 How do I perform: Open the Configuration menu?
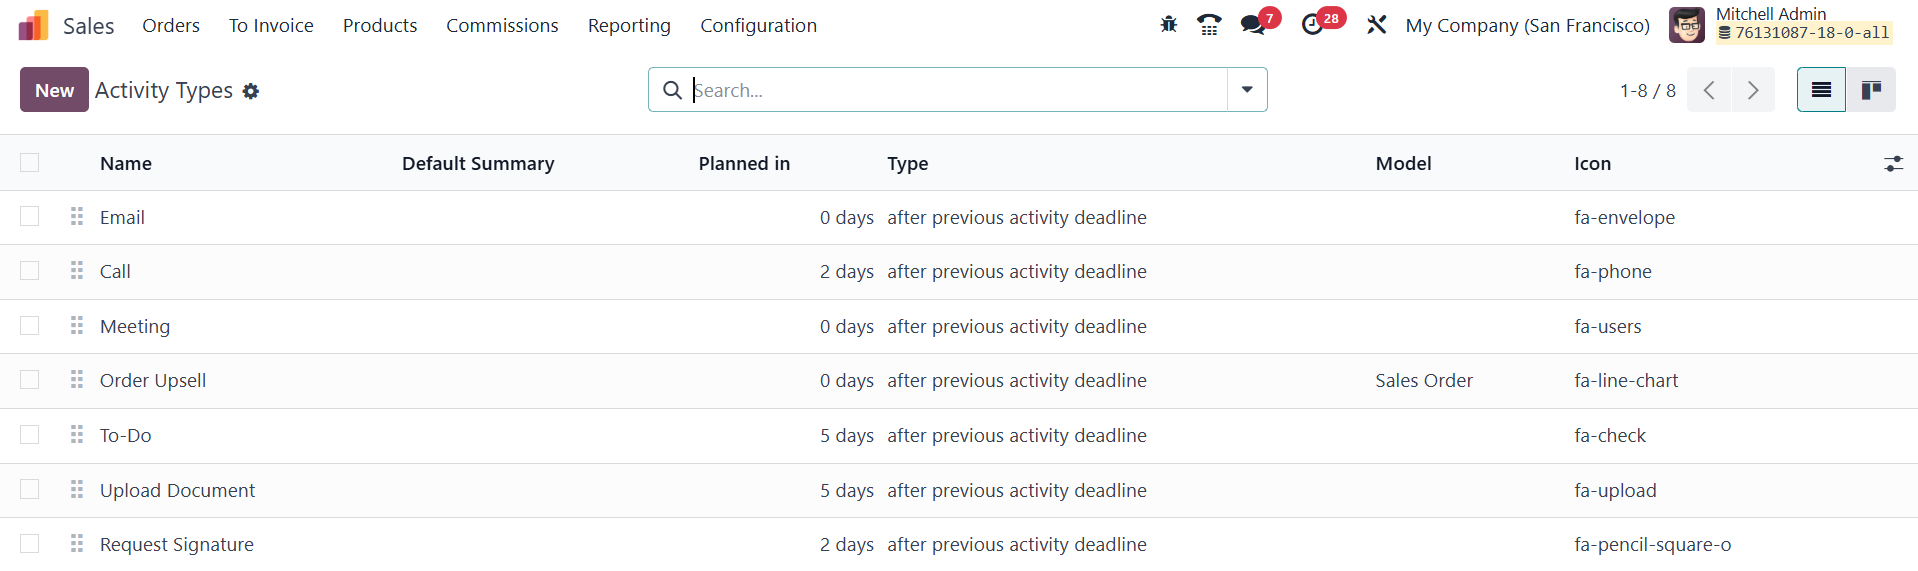[x=758, y=25]
